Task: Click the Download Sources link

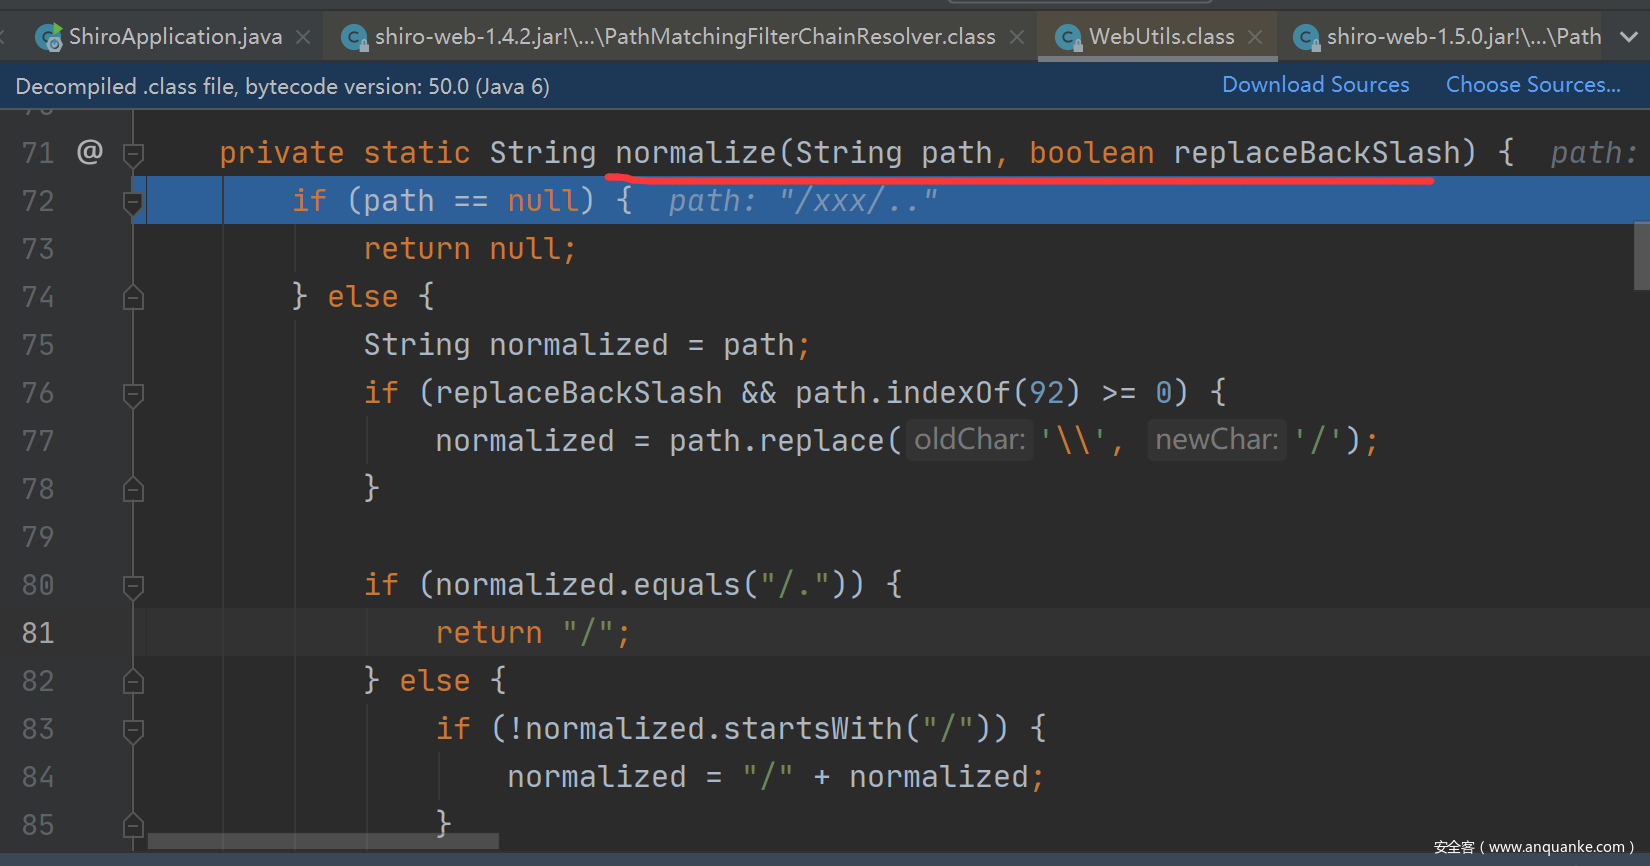Action: click(x=1315, y=85)
